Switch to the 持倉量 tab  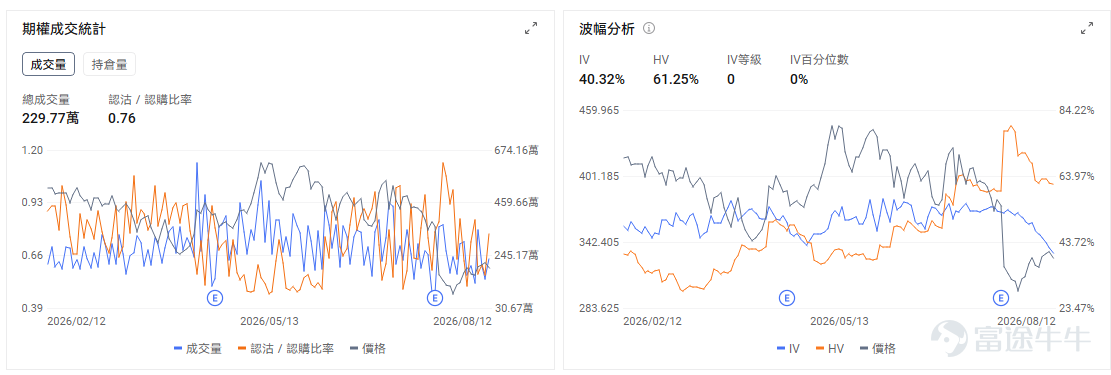(109, 65)
